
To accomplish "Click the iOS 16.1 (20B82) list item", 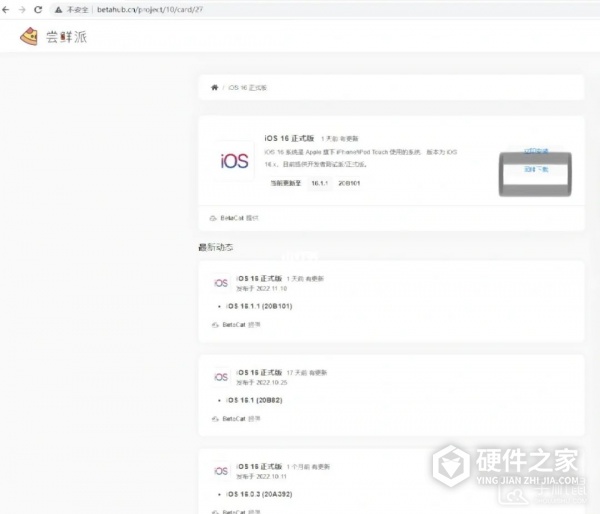I will [x=254, y=400].
